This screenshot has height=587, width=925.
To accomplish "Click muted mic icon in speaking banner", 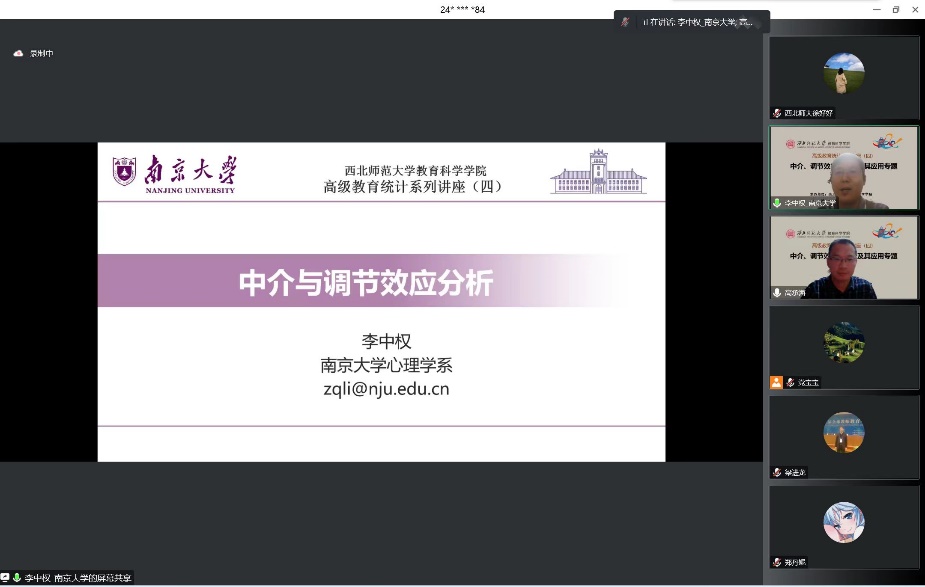I will tap(626, 21).
